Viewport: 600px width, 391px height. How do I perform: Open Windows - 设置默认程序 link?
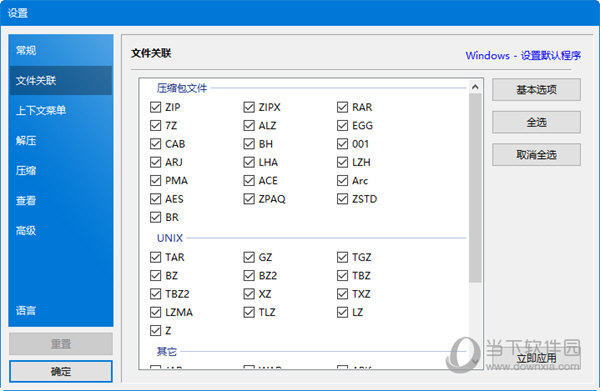click(x=523, y=55)
